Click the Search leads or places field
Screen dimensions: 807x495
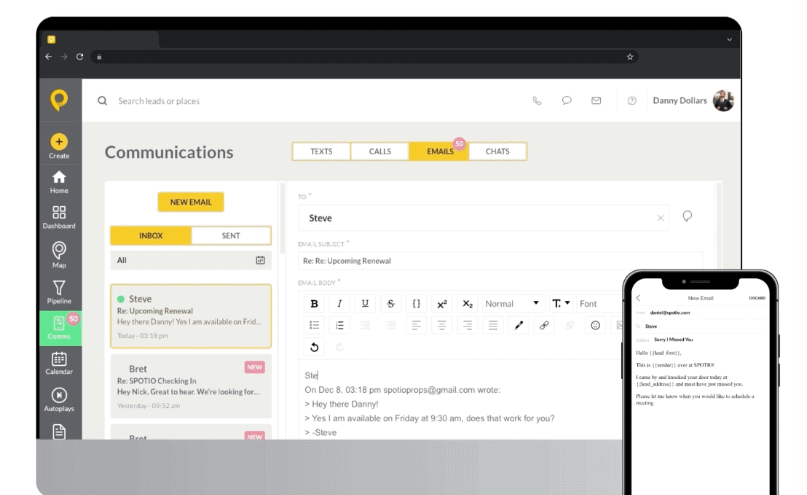click(x=159, y=101)
